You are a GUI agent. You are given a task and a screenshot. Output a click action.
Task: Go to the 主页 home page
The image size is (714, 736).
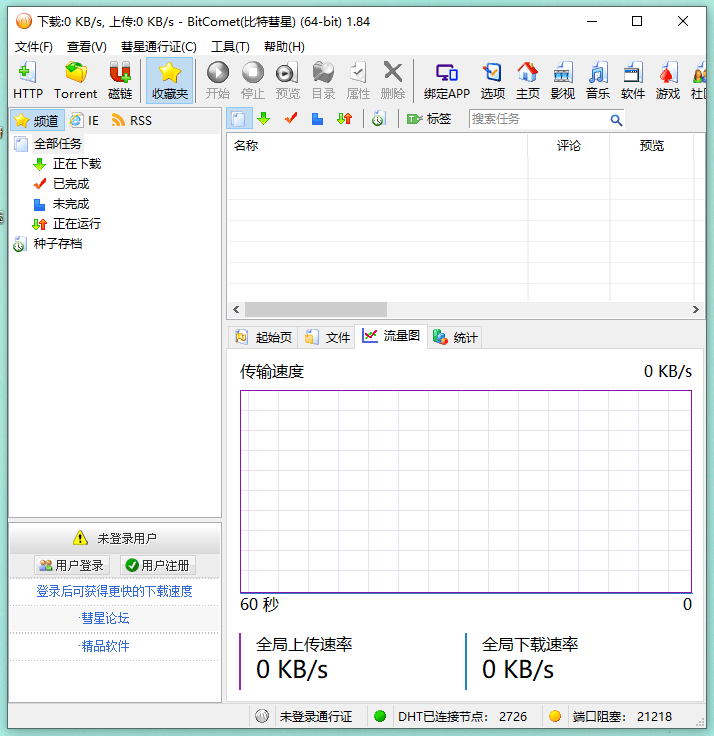click(528, 80)
